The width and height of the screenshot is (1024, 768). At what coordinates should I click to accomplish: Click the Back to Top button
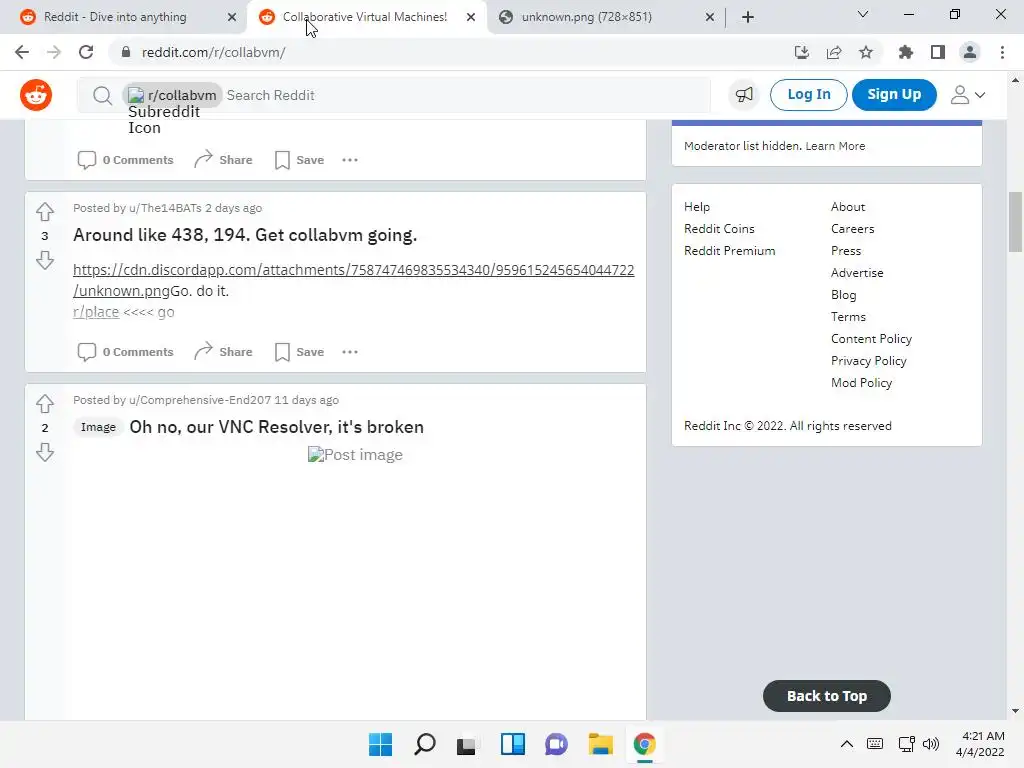pos(826,696)
